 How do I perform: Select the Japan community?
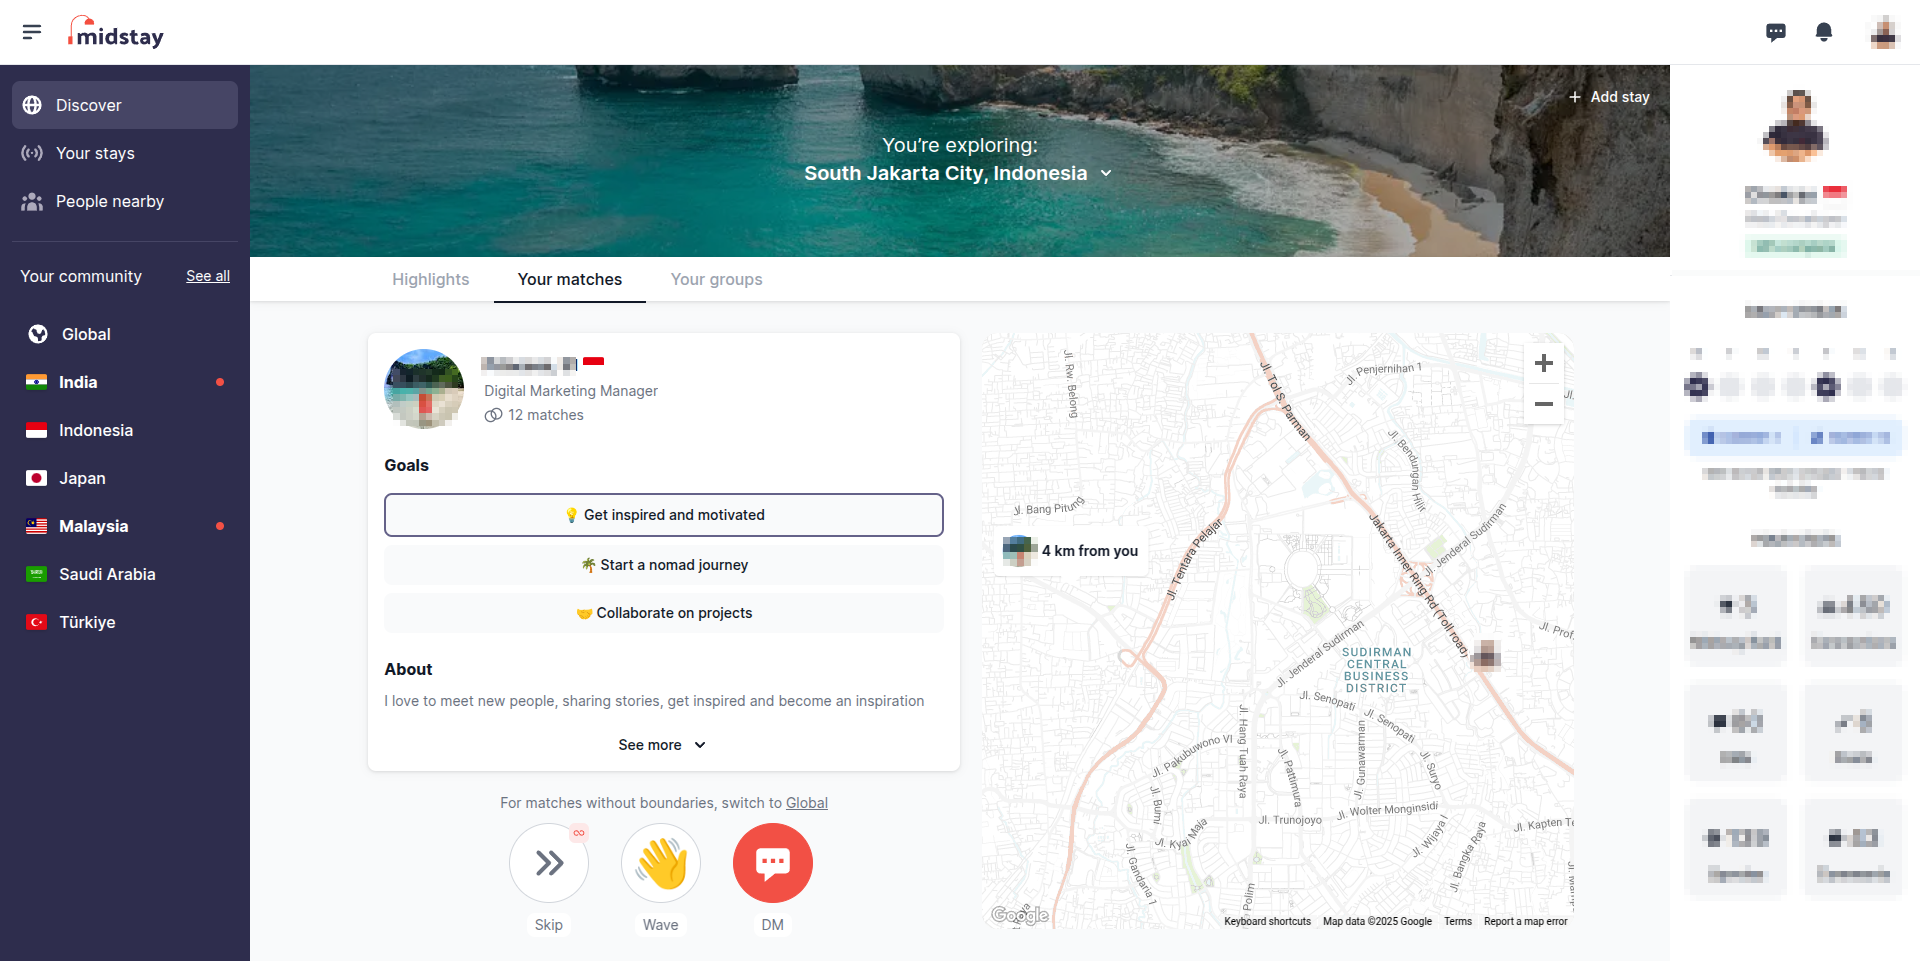tap(125, 478)
